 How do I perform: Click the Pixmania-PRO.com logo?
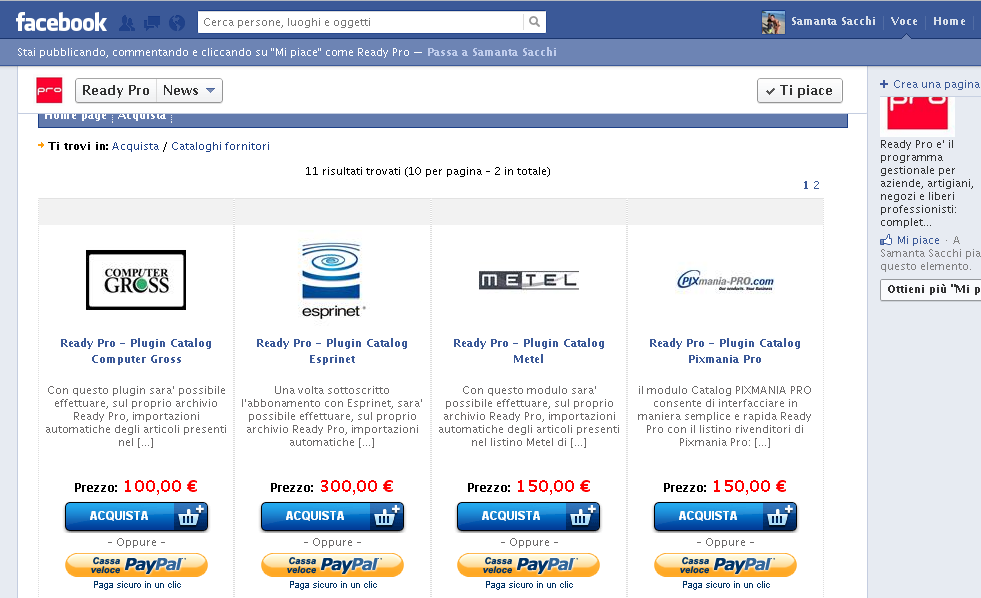tap(725, 280)
